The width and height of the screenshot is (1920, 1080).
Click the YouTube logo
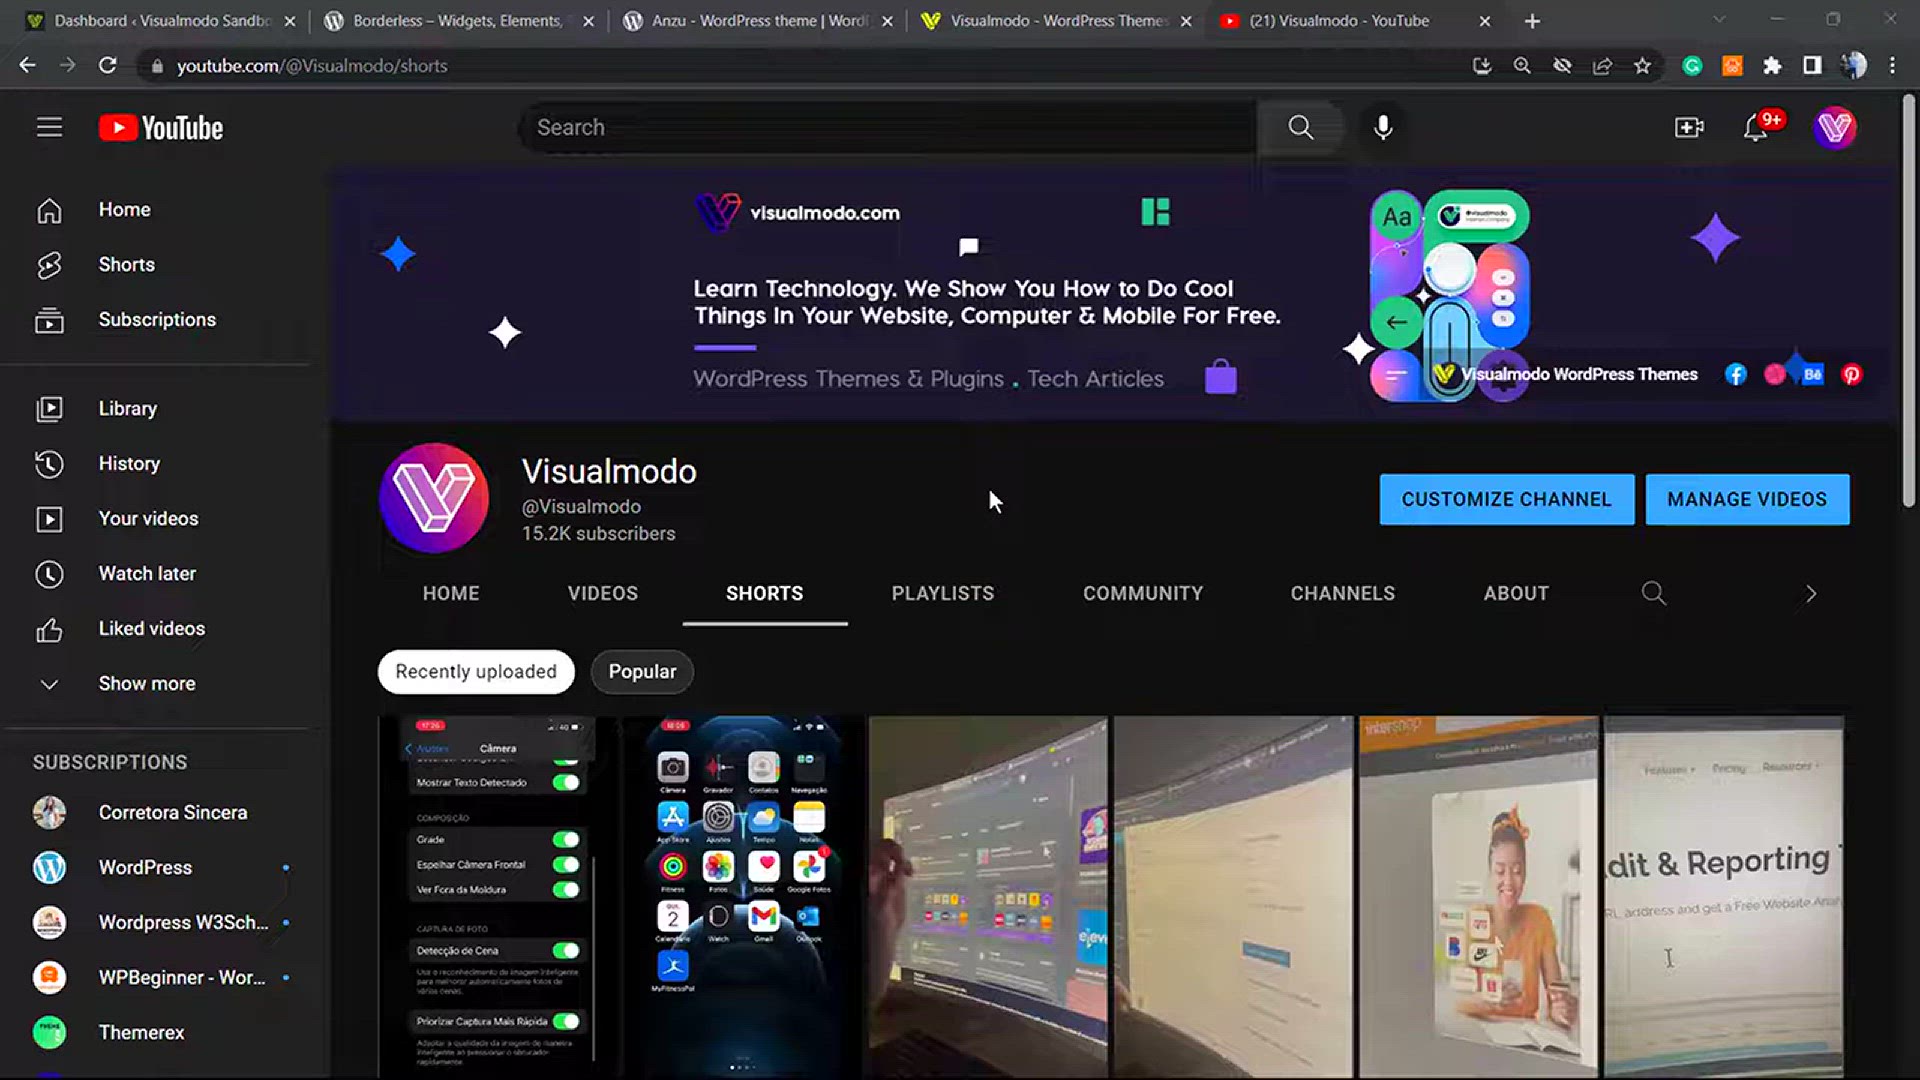(x=161, y=127)
